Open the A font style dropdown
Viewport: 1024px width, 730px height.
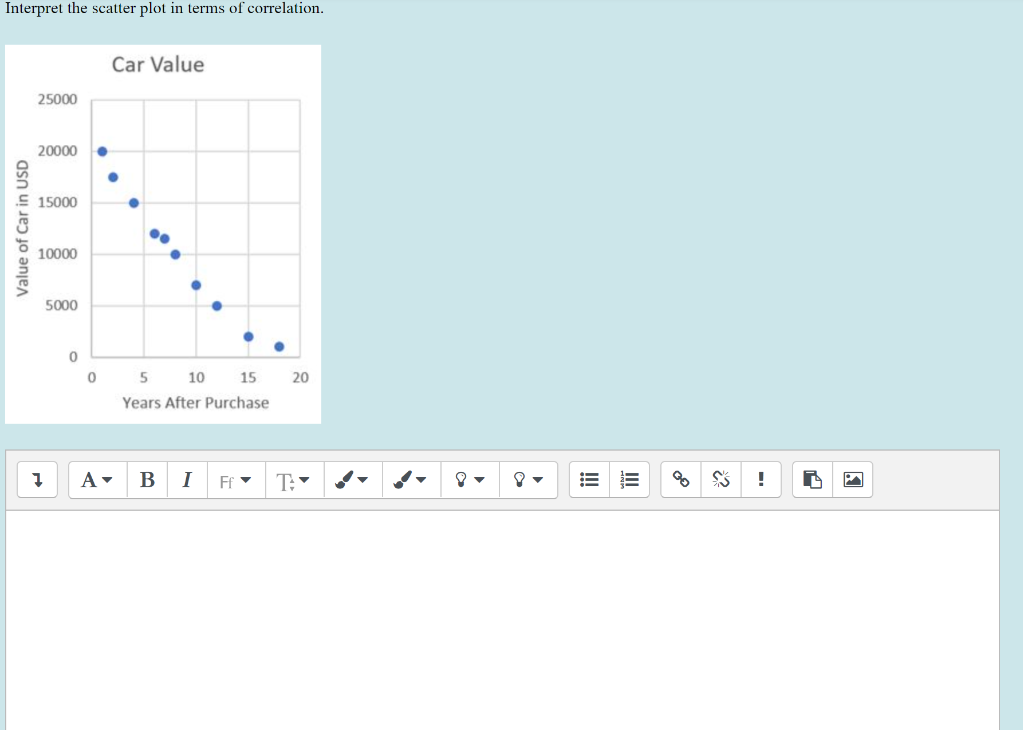pos(97,479)
